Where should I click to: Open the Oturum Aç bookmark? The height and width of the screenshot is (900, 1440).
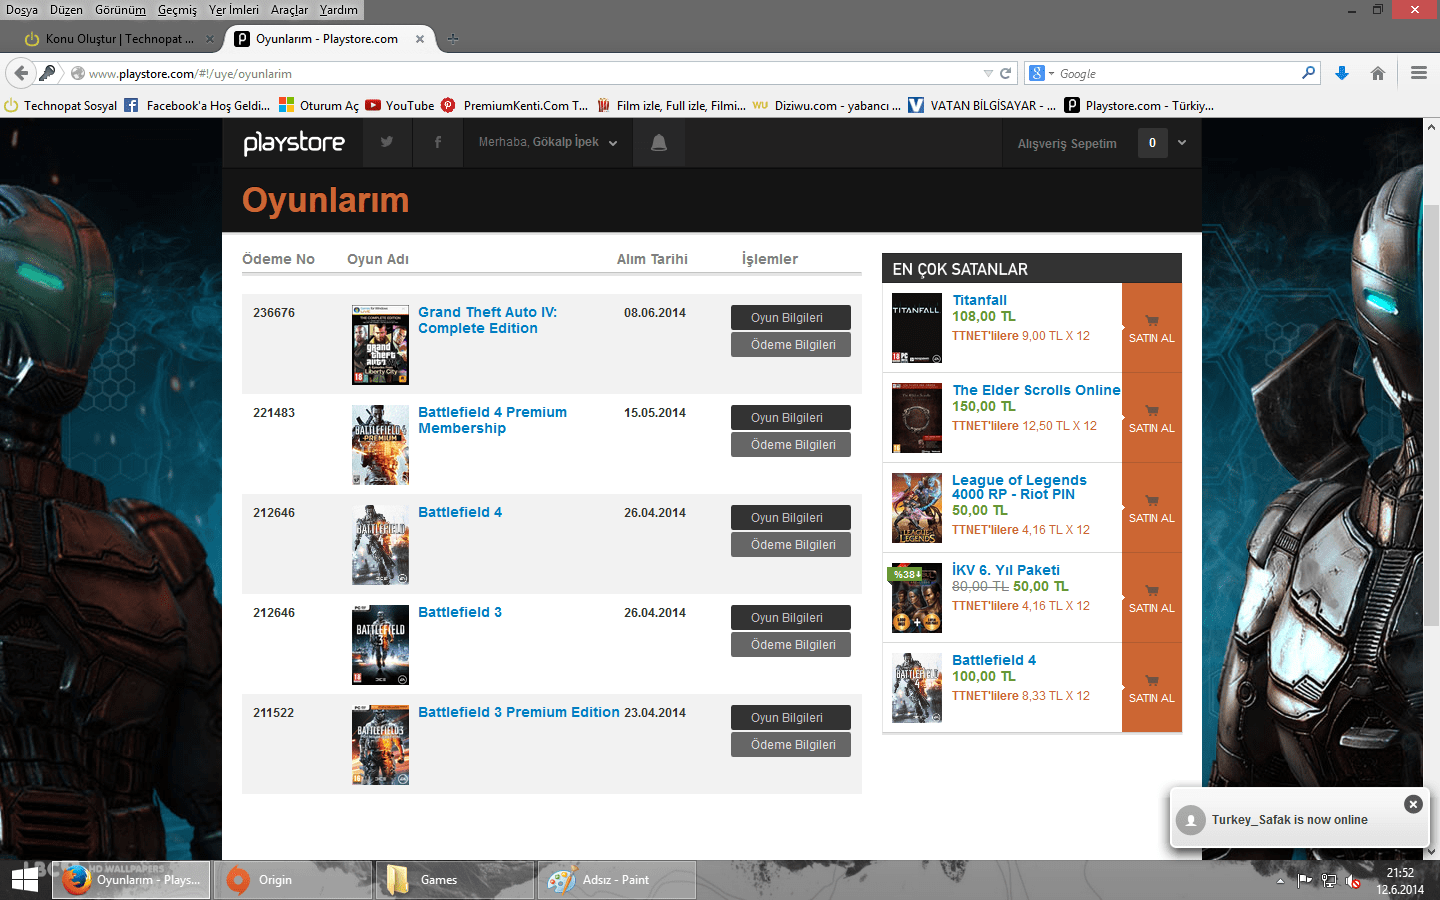click(319, 105)
